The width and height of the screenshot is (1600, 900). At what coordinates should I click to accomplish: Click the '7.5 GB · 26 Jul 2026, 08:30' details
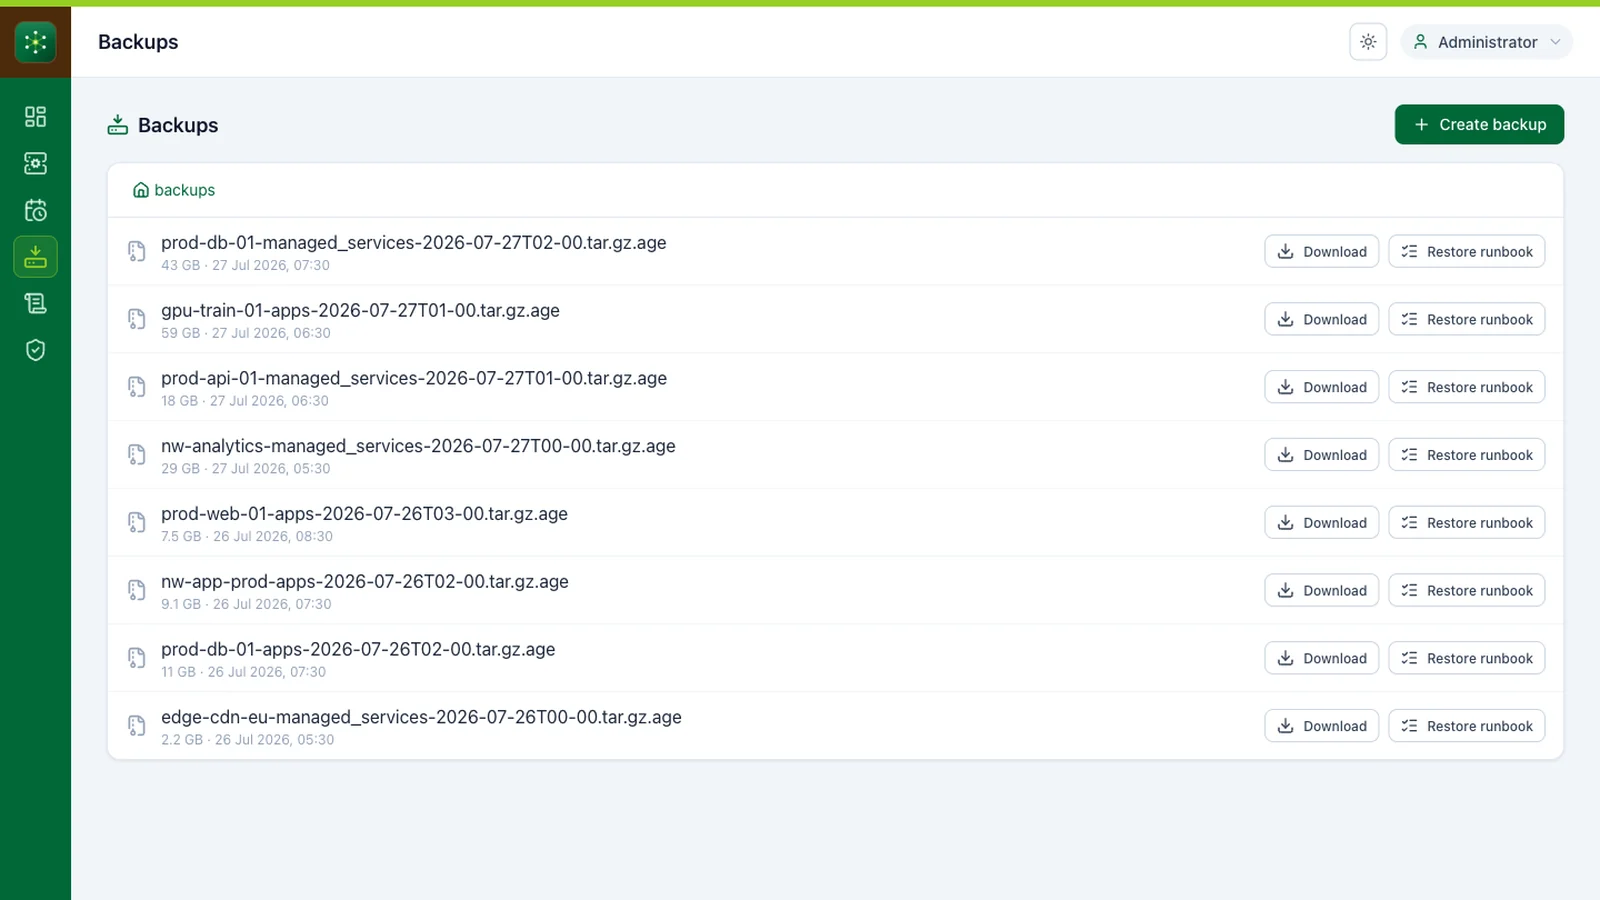(247, 537)
